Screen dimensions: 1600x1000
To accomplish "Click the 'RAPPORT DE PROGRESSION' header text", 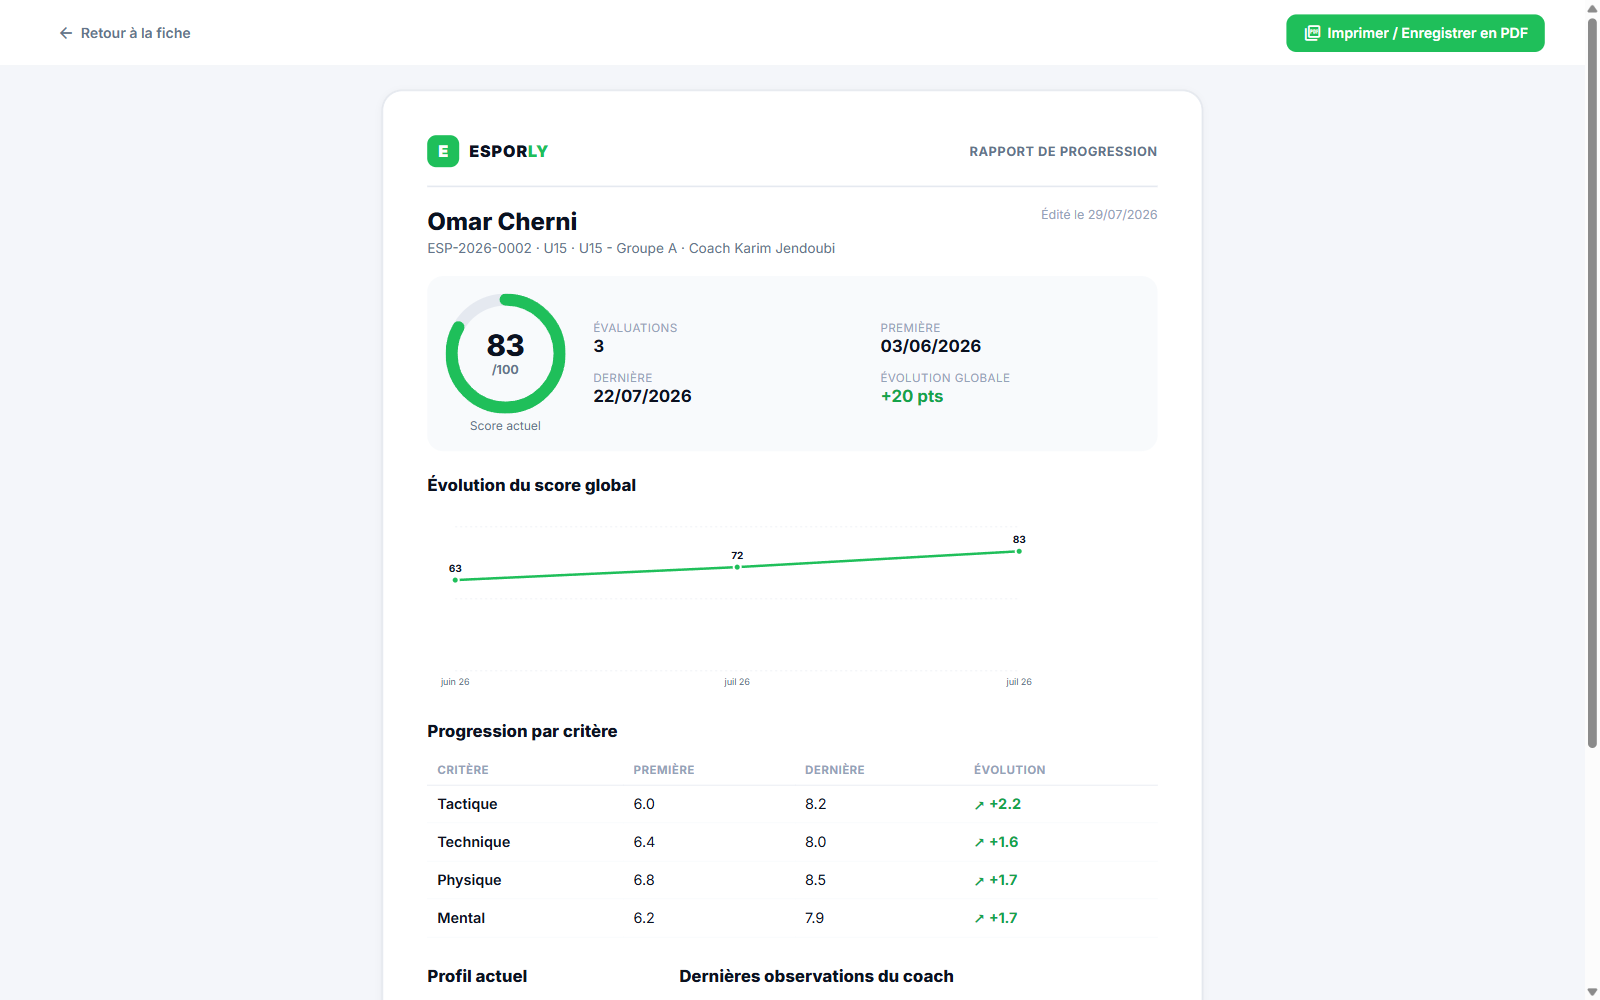I will [1063, 152].
